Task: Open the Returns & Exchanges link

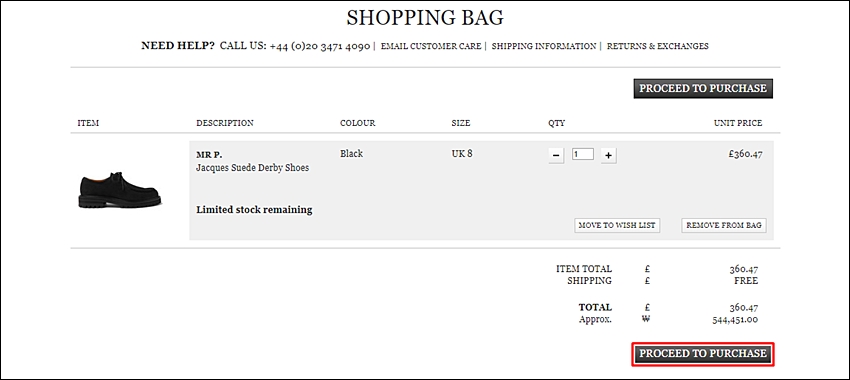Action: pos(658,47)
